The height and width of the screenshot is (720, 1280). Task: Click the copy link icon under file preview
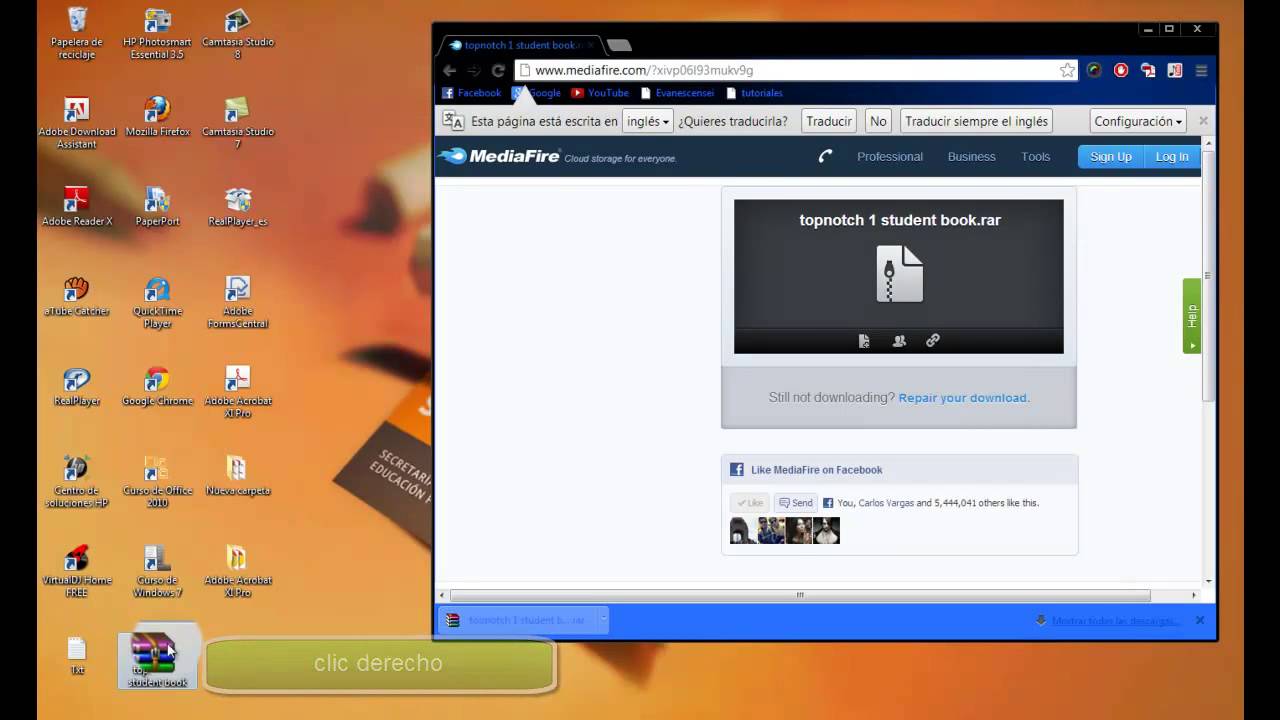coord(933,341)
